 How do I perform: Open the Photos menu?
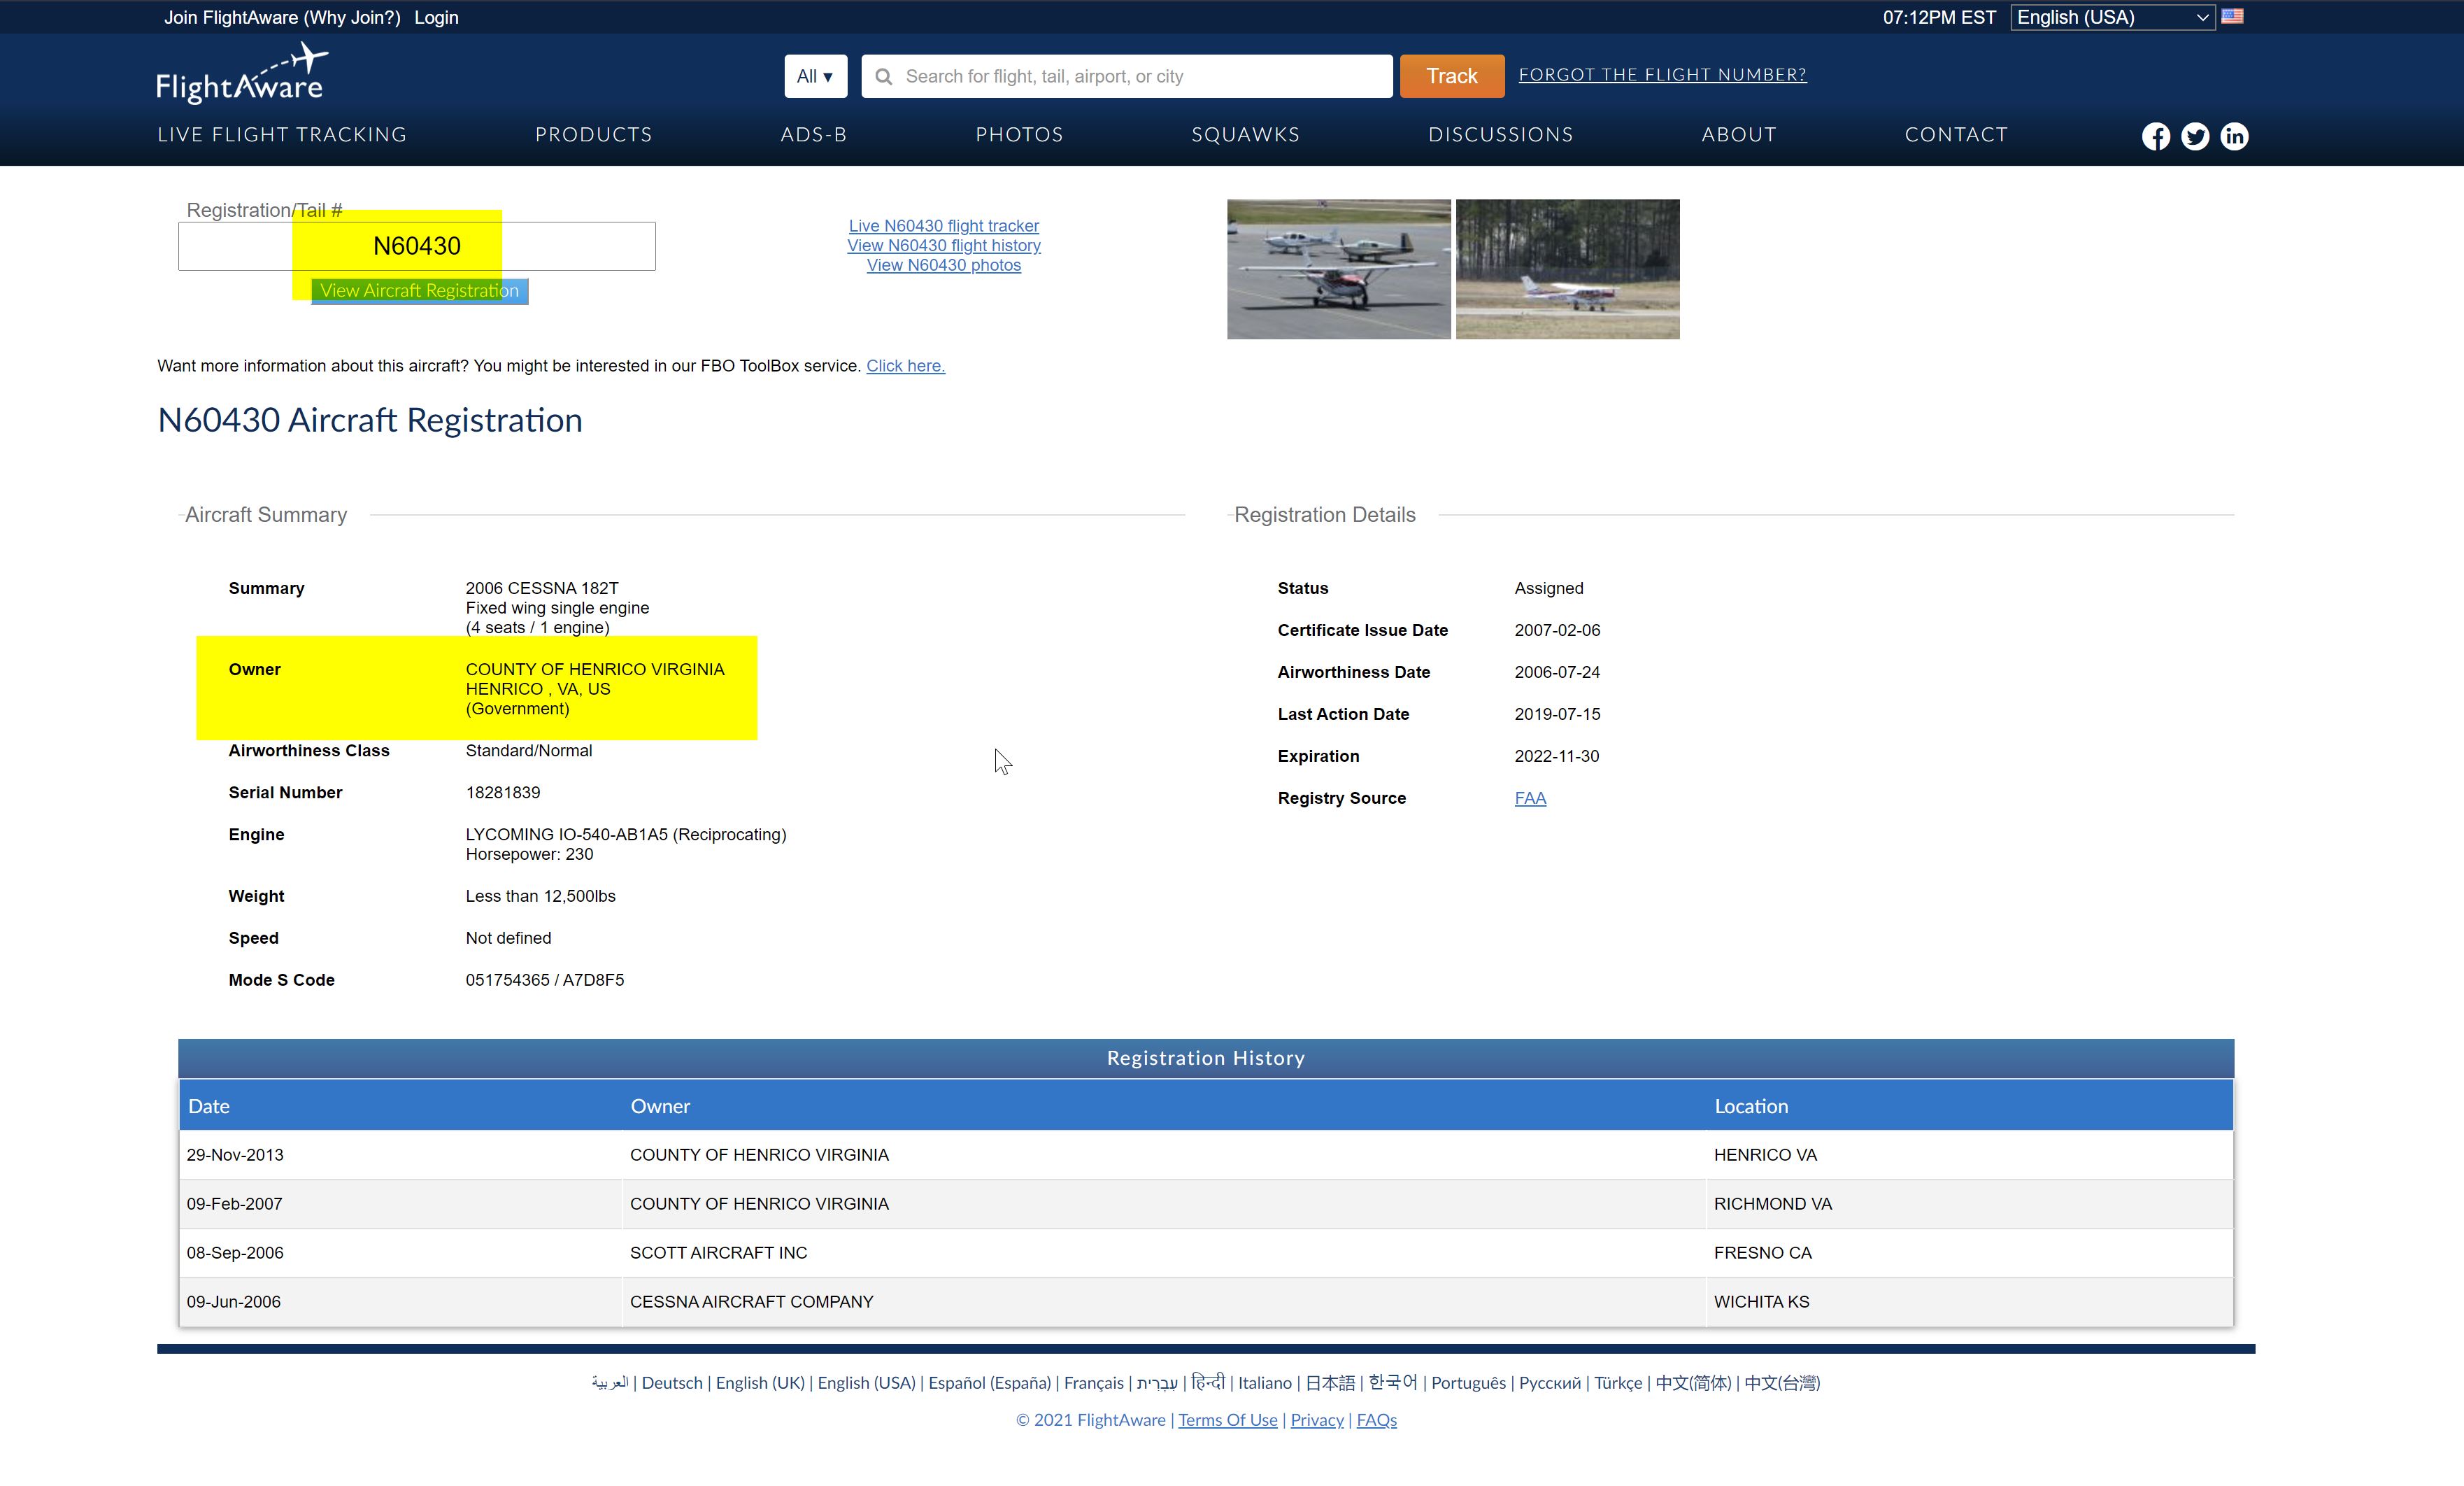1019,135
